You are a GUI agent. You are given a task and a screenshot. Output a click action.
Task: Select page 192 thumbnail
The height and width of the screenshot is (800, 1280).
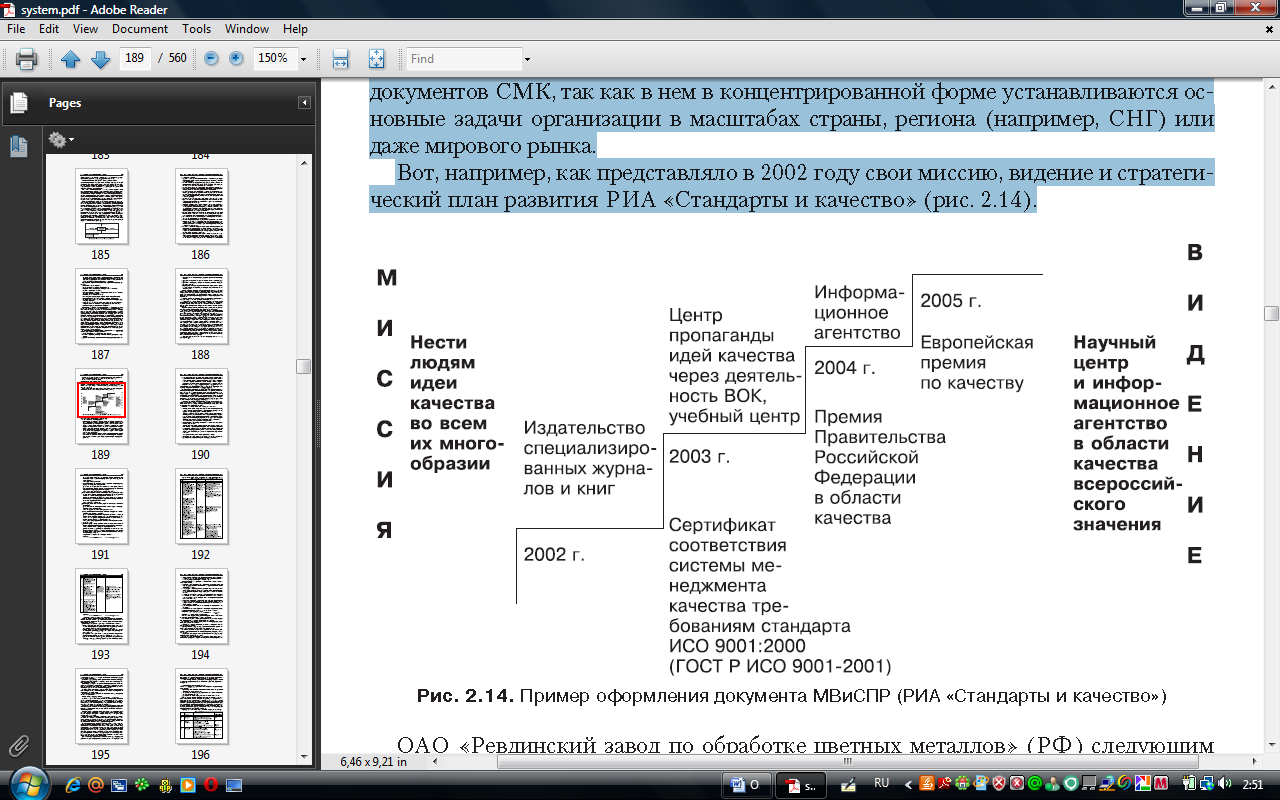pos(201,507)
